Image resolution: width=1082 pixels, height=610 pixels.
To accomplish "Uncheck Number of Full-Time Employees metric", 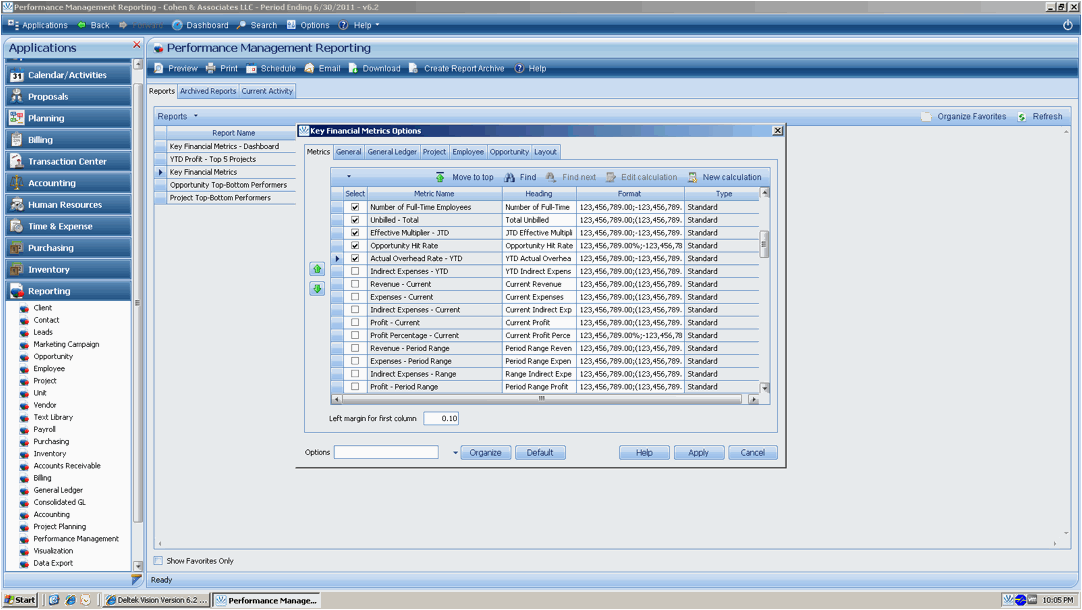I will [355, 207].
